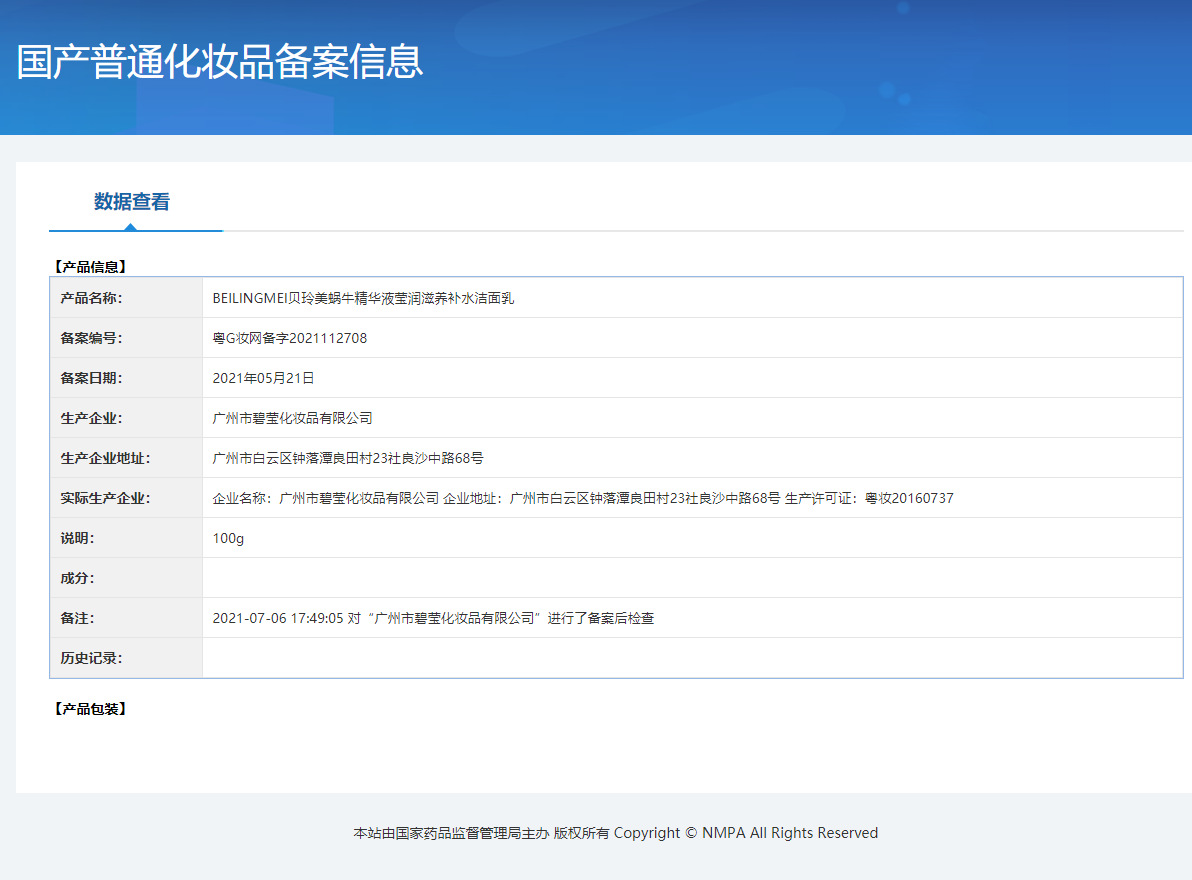The height and width of the screenshot is (880, 1192).
Task: Click the 备注 inspection record text
Action: pyautogui.click(x=433, y=618)
